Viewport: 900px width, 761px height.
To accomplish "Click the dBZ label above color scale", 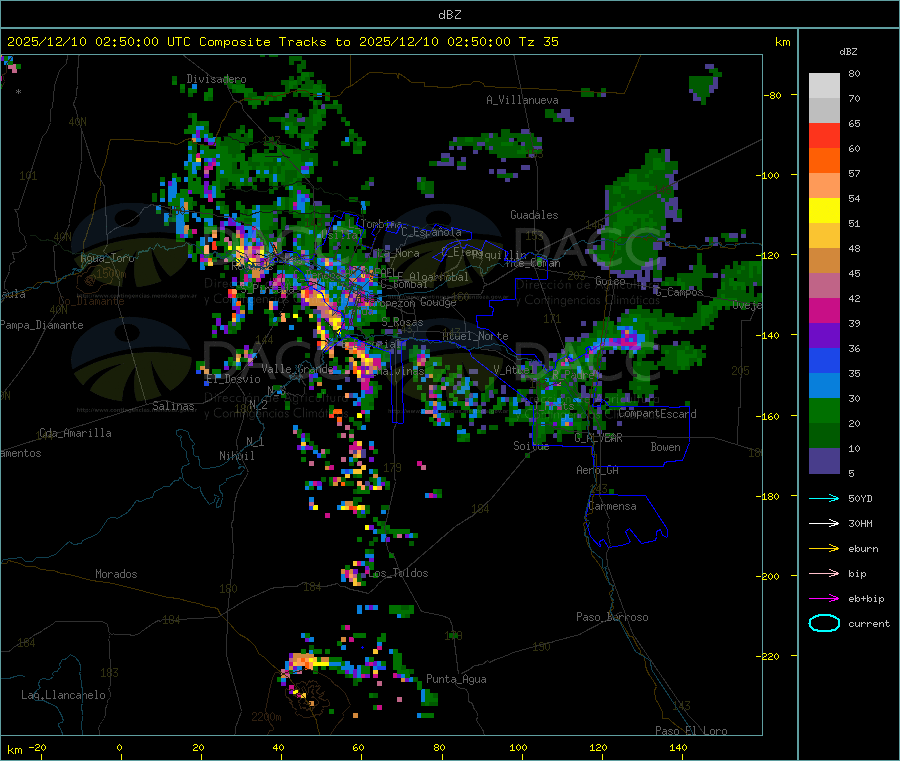I will click(x=848, y=52).
